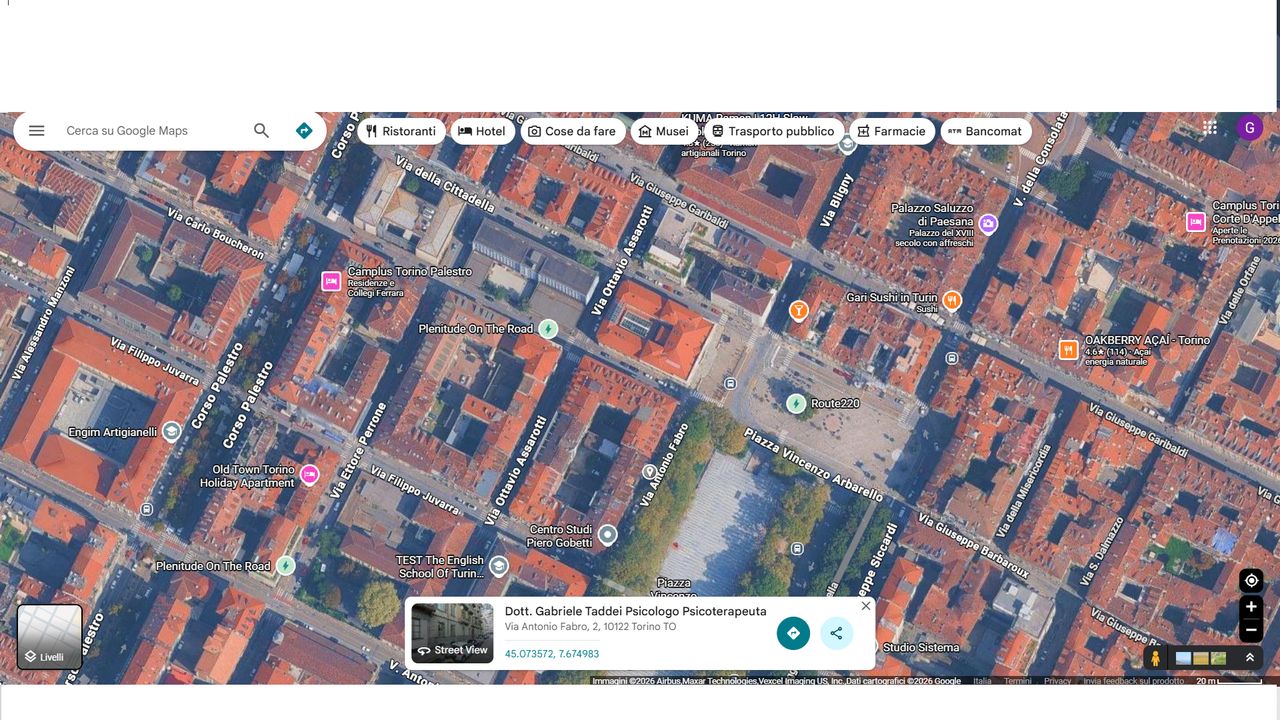Click the upper Plenitude On The Road charging pin
This screenshot has width=1280, height=720.
point(548,328)
